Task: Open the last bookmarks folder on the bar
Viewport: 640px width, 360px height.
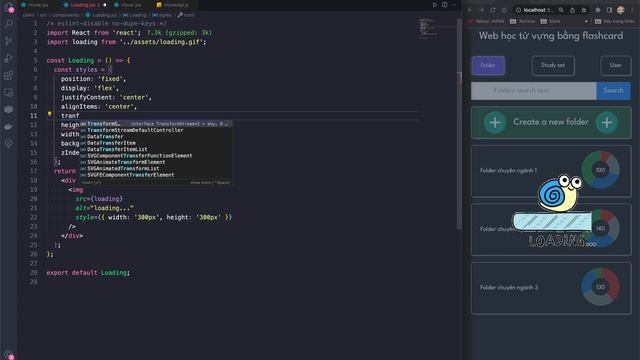Action: coord(614,21)
